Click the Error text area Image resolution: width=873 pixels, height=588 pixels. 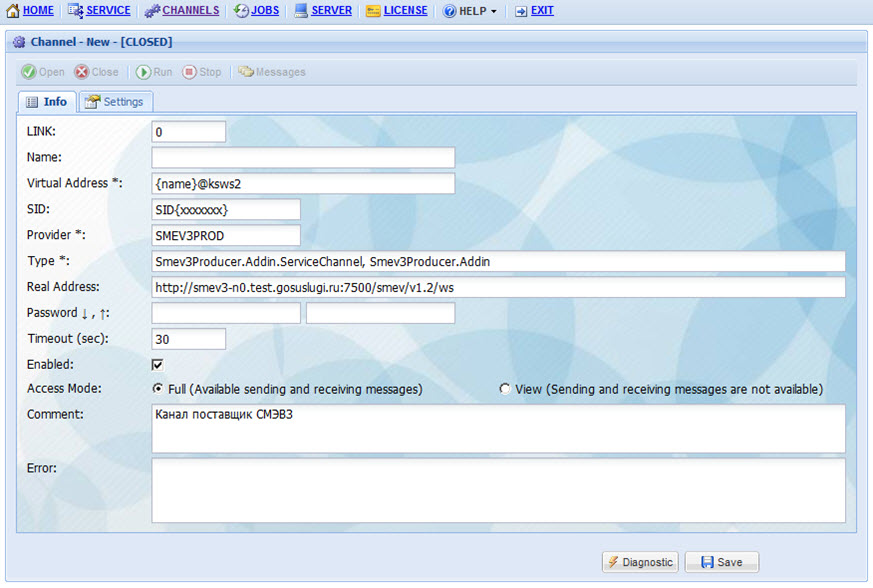click(x=498, y=491)
